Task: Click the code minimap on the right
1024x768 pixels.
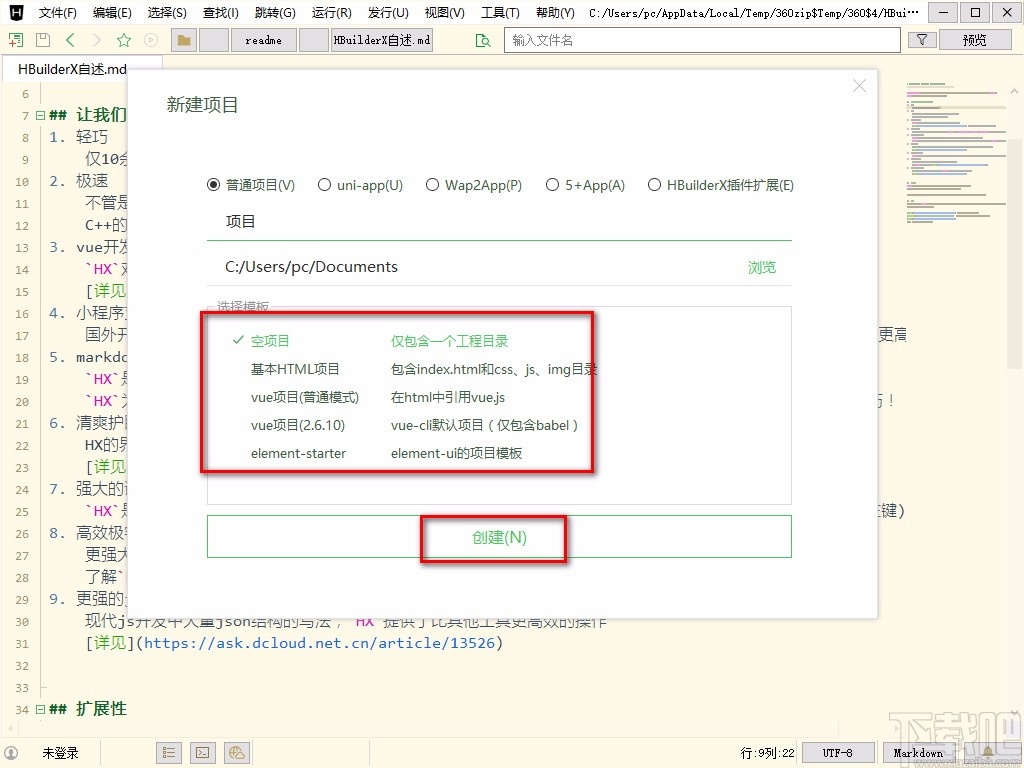Action: [956, 153]
